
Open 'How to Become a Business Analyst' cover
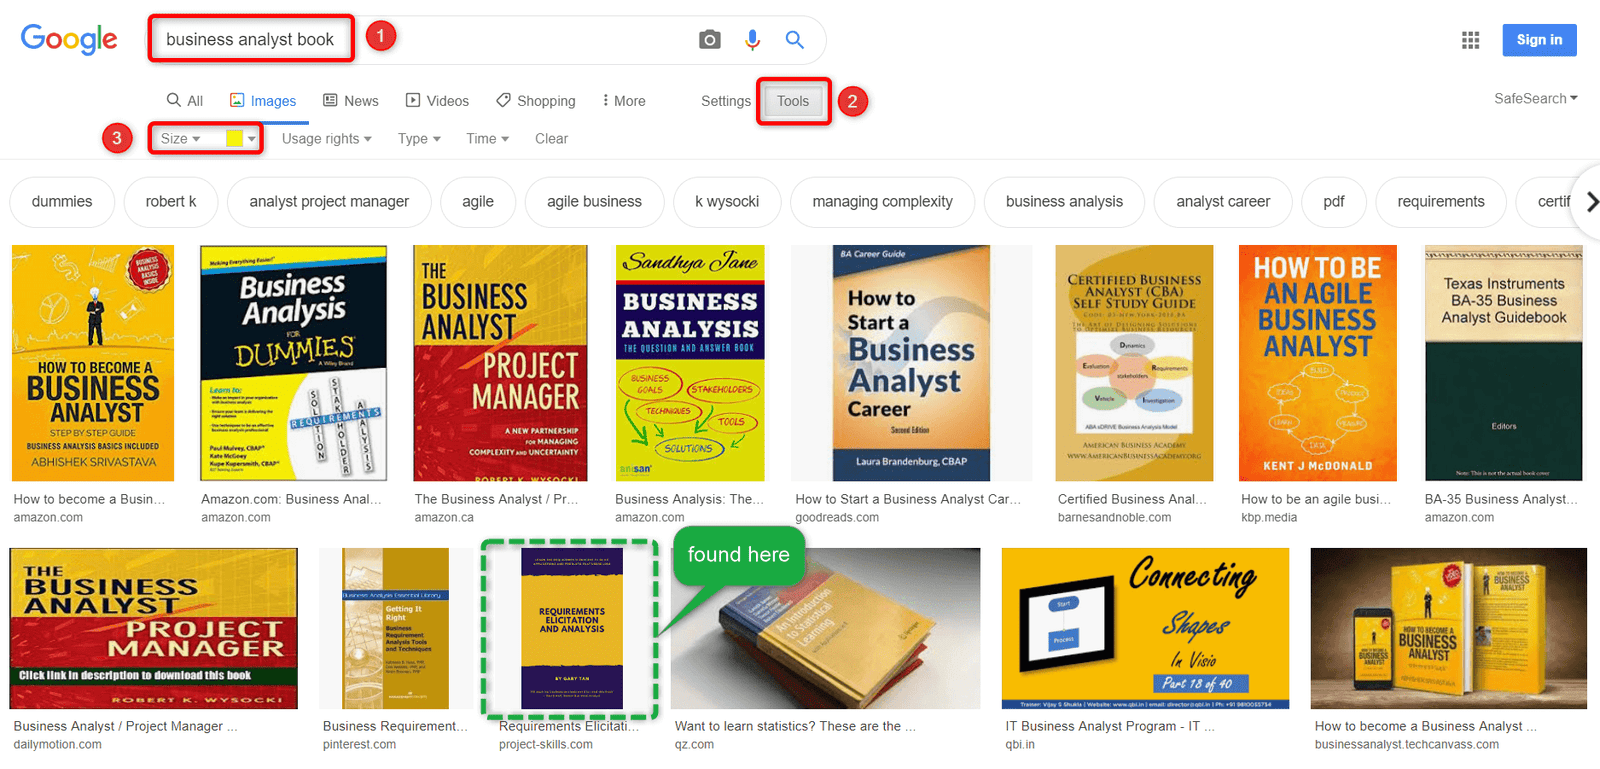(93, 363)
